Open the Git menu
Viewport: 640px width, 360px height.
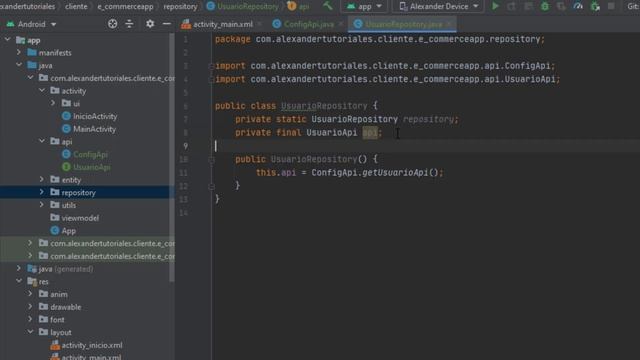pyautogui.click(x=633, y=6)
